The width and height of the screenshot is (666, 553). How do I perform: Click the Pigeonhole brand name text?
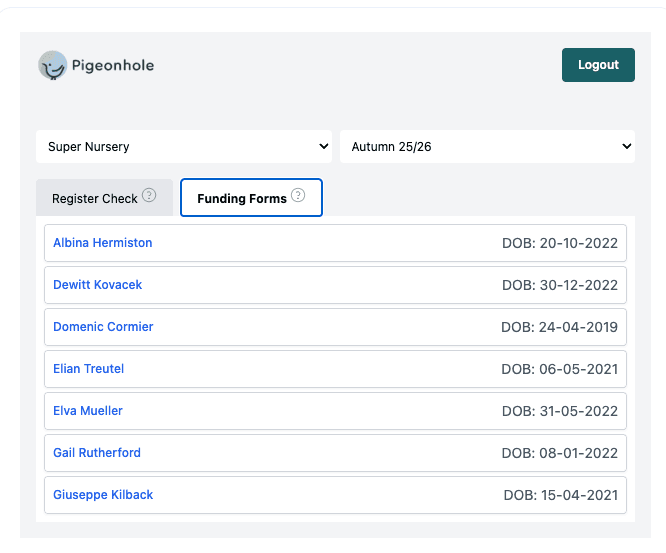pos(113,66)
